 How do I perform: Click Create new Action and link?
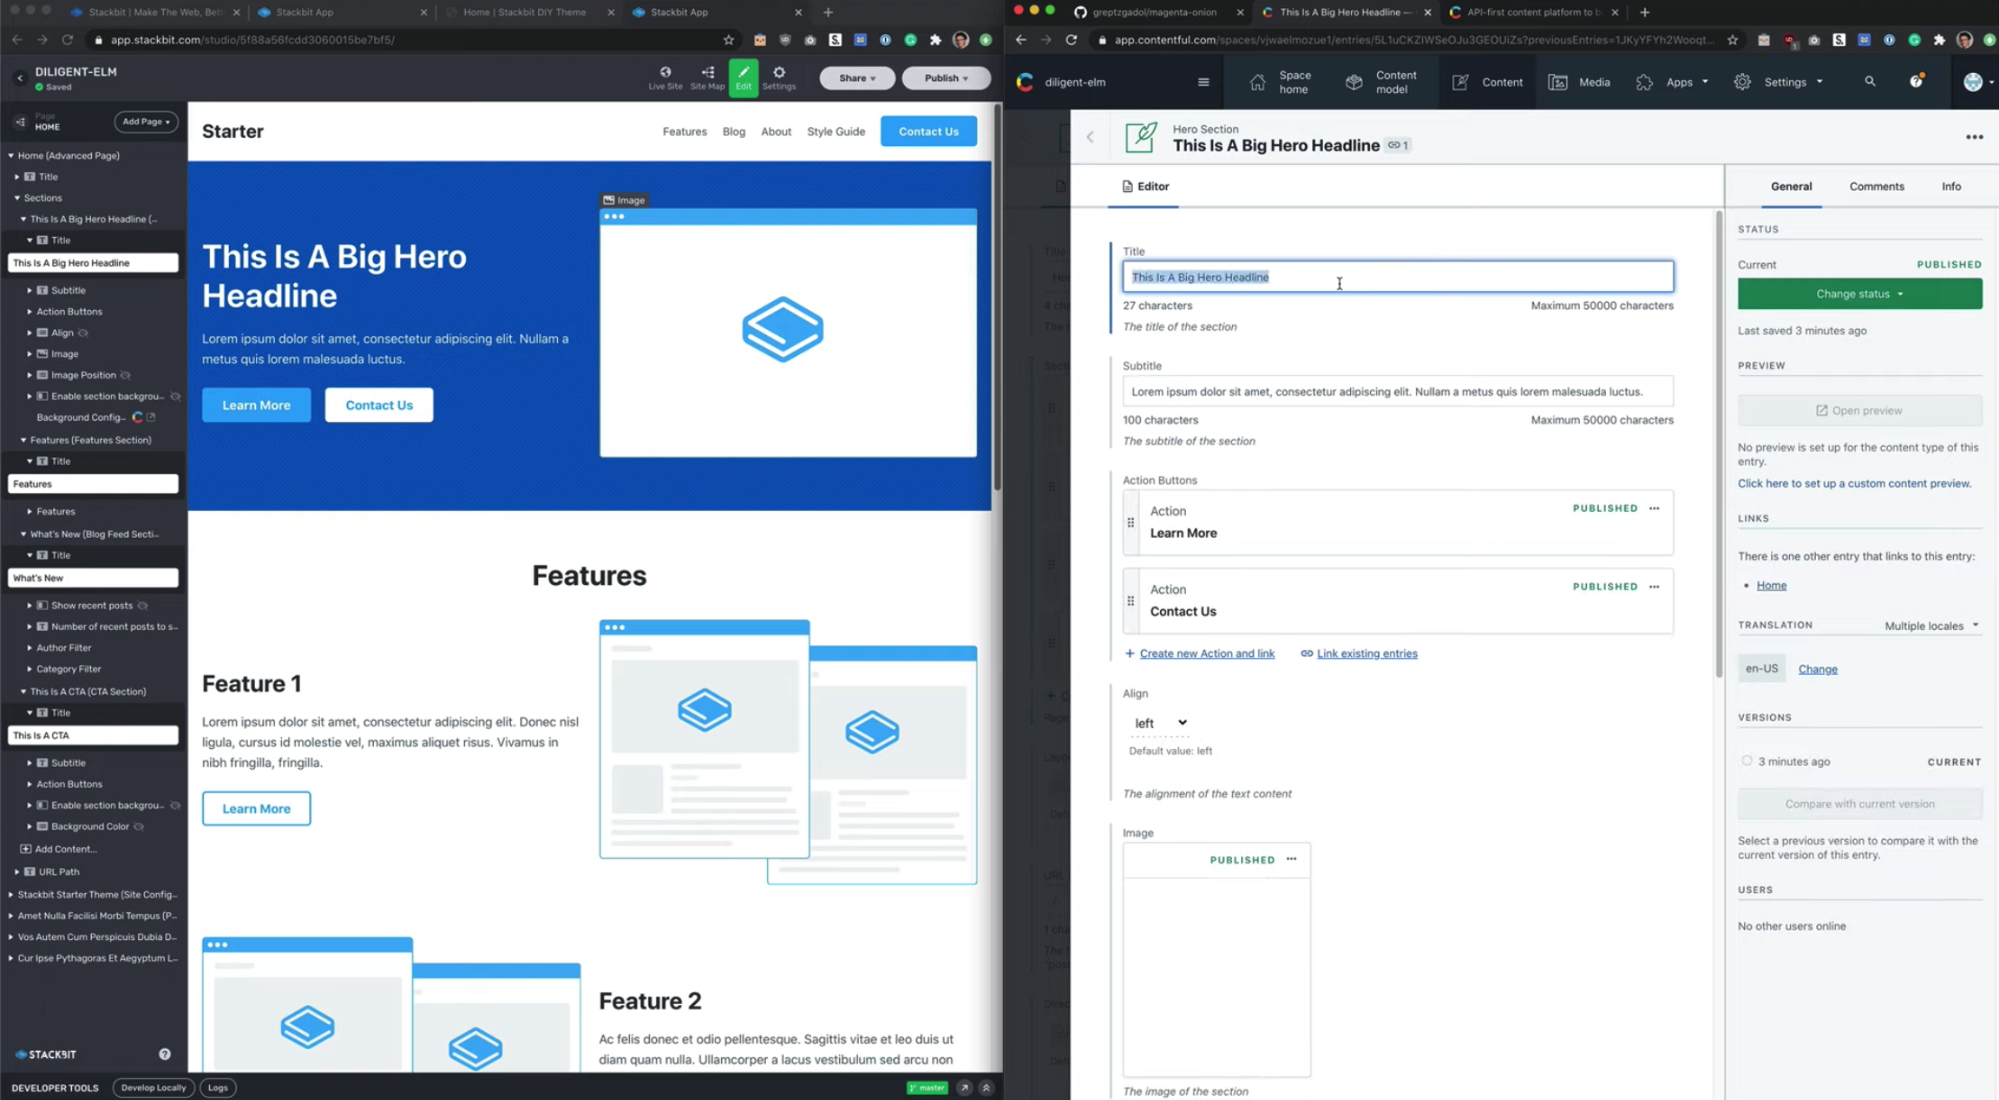coord(1206,654)
